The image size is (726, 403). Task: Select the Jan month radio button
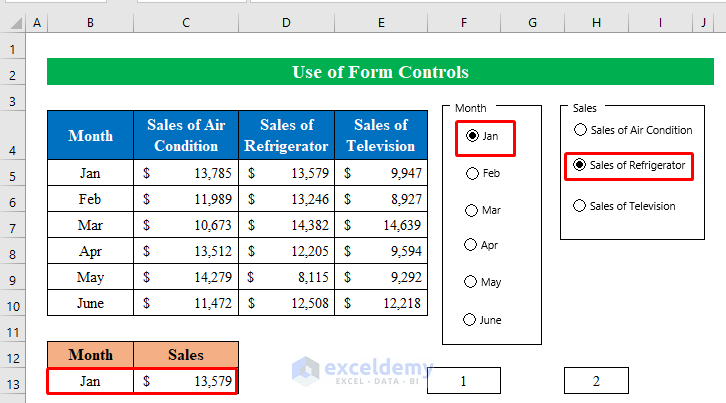tap(472, 135)
